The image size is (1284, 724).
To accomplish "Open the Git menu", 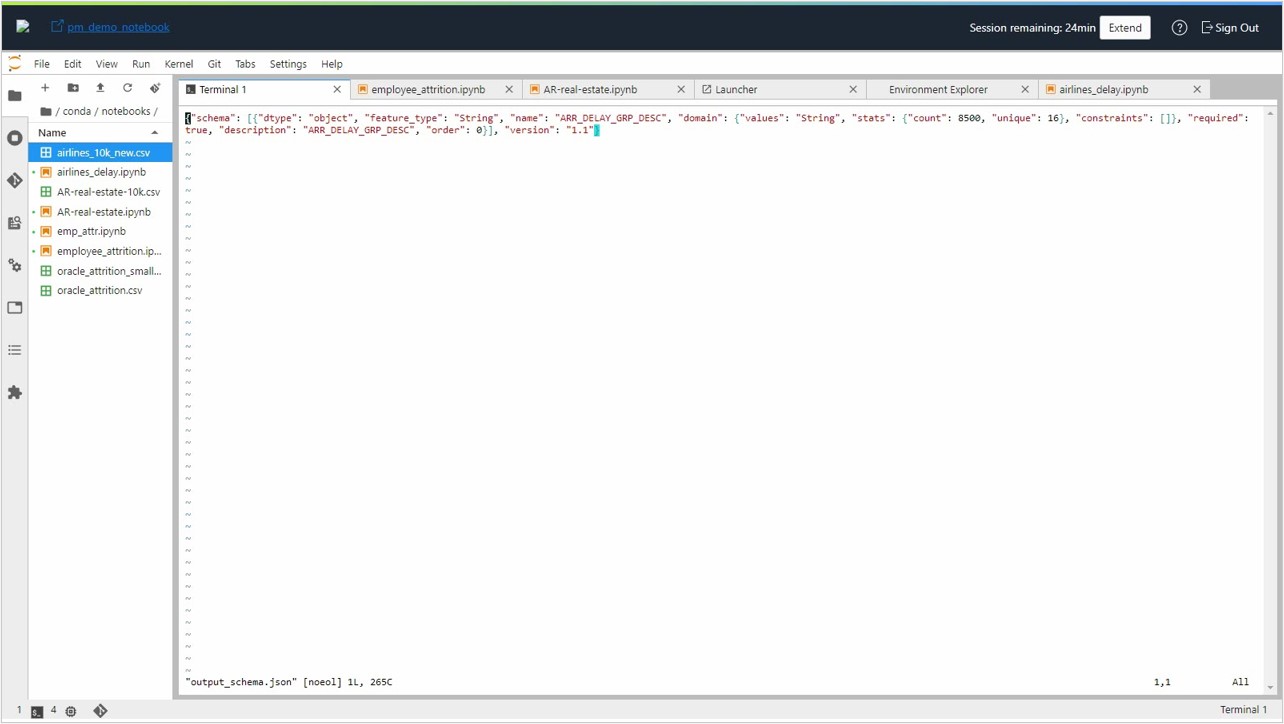I will [214, 64].
